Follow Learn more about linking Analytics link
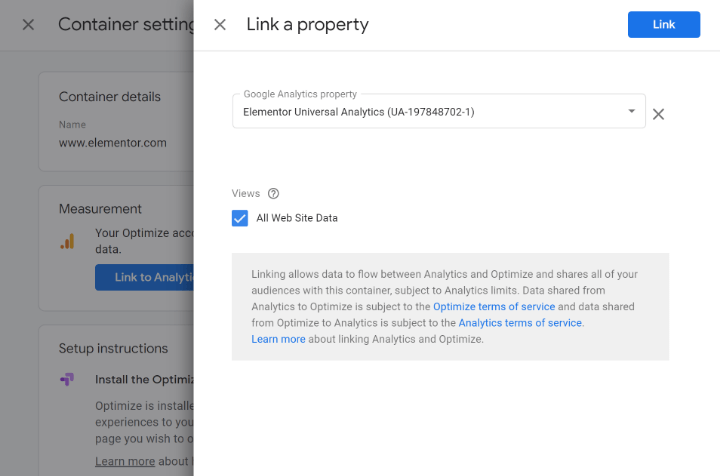This screenshot has height=476, width=720. pyautogui.click(x=278, y=339)
